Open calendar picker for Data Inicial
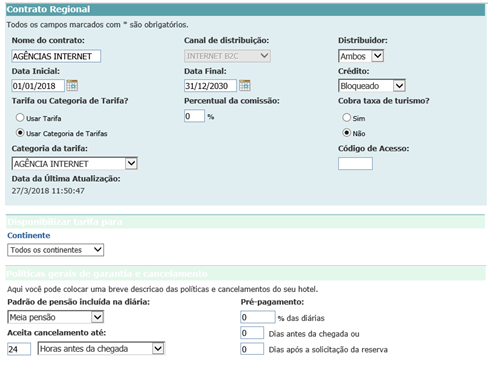Viewport: 490px width, 373px height. [x=72, y=86]
